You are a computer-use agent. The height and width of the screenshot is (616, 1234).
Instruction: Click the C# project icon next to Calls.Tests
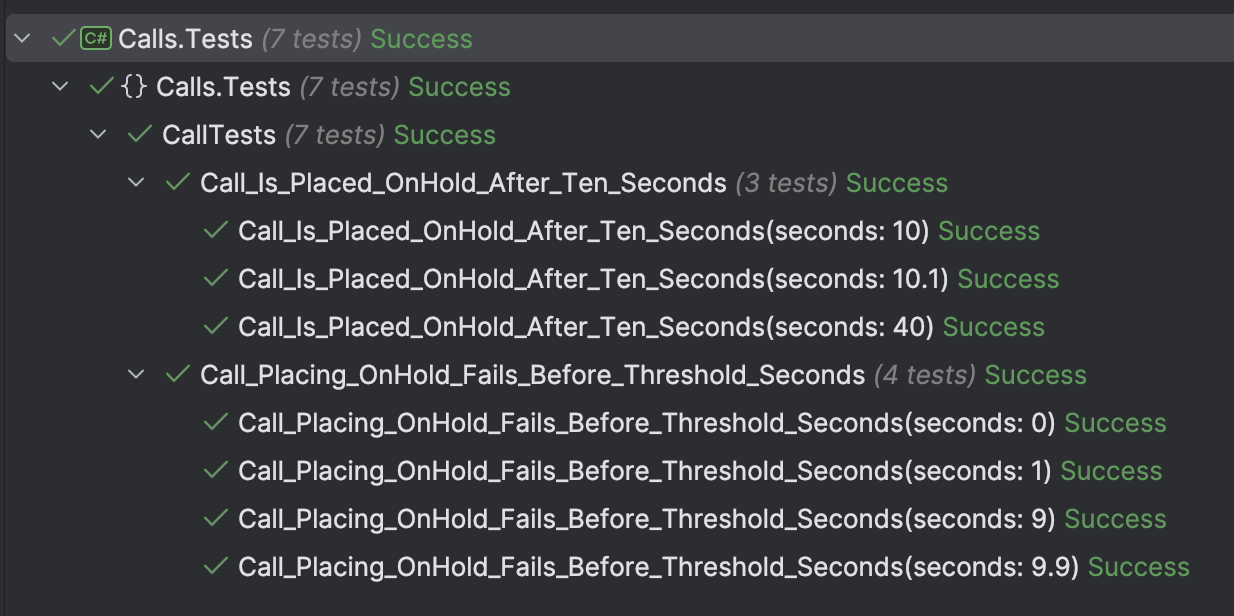(97, 39)
